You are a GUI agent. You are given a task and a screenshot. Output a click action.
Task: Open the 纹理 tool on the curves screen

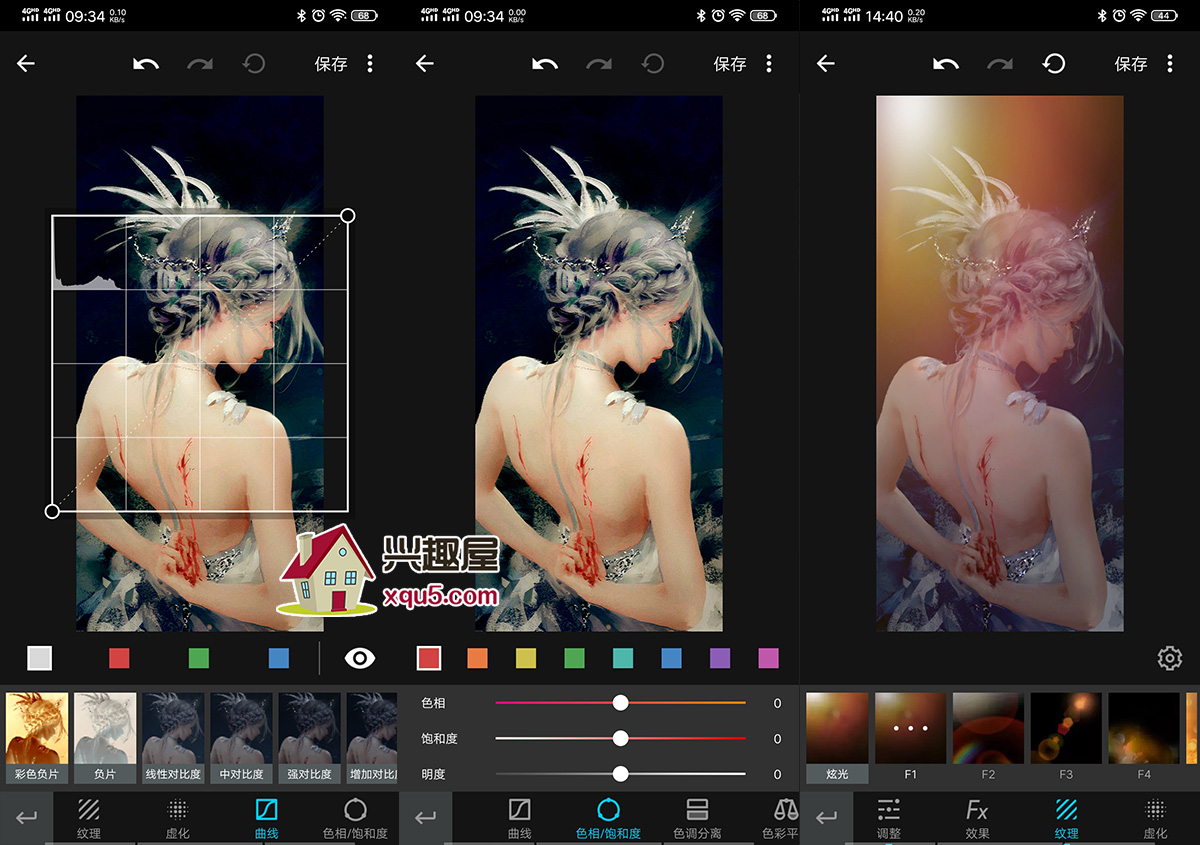pyautogui.click(x=88, y=818)
